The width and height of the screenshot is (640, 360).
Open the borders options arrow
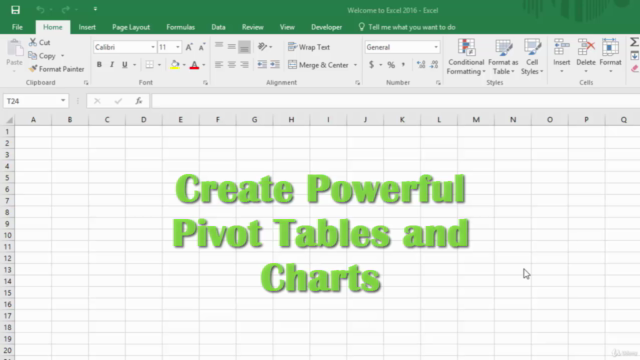point(159,65)
